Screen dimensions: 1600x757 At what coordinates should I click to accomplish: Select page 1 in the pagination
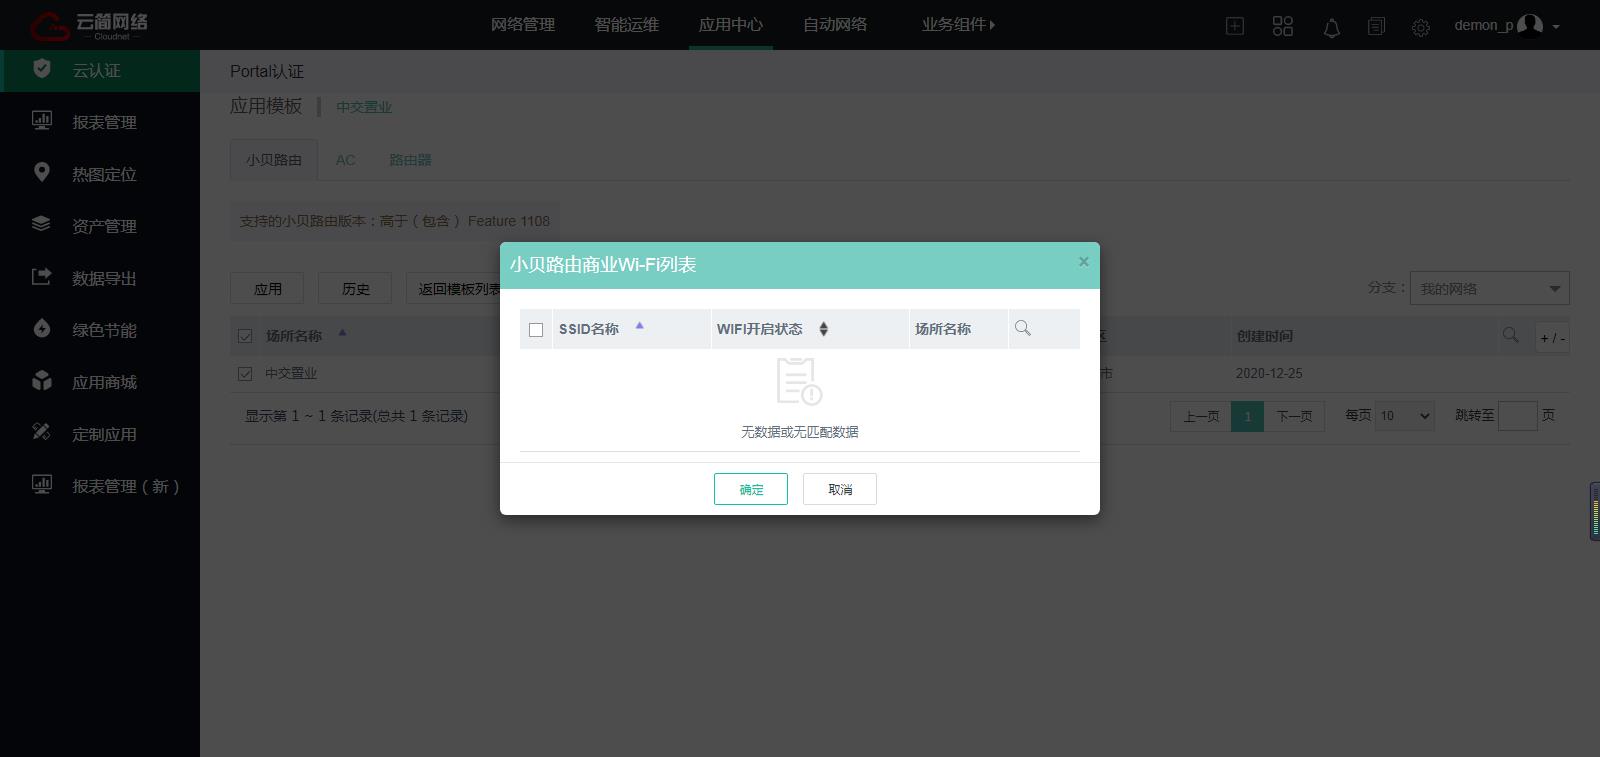[x=1247, y=416]
